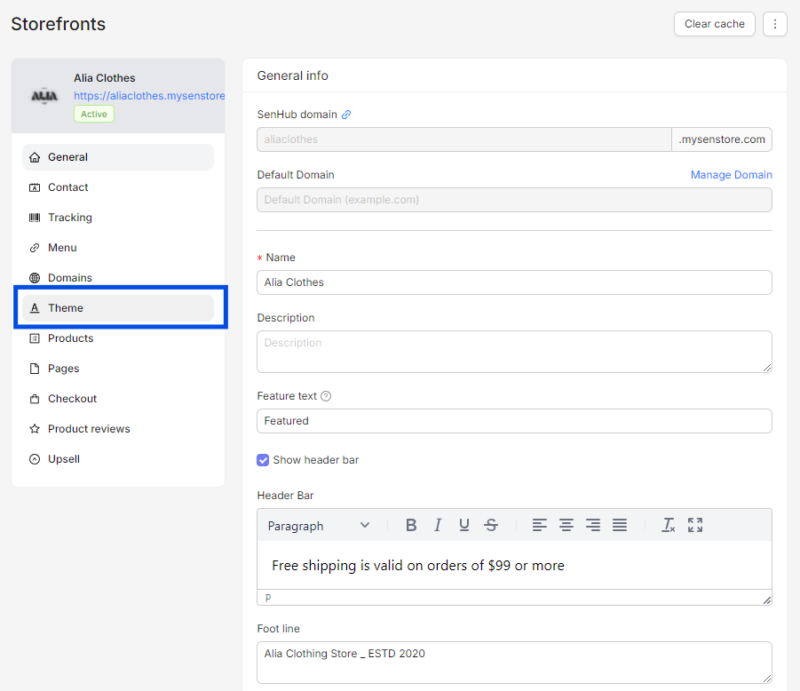The height and width of the screenshot is (691, 800).
Task: Uncheck the Show header bar checkbox
Action: tap(263, 460)
